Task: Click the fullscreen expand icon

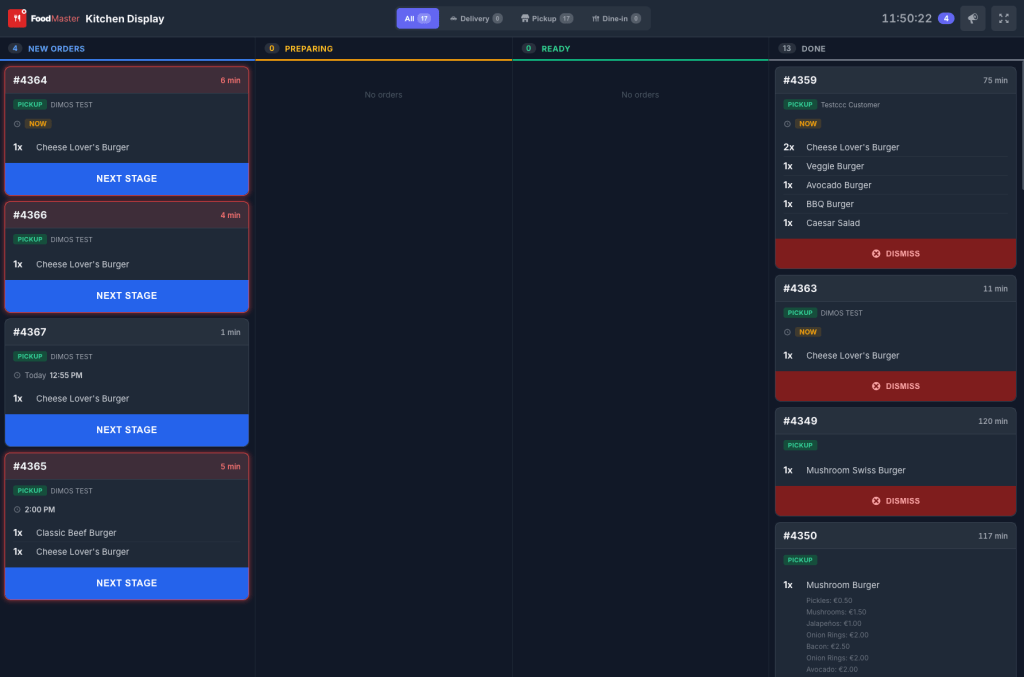Action: (x=1003, y=17)
